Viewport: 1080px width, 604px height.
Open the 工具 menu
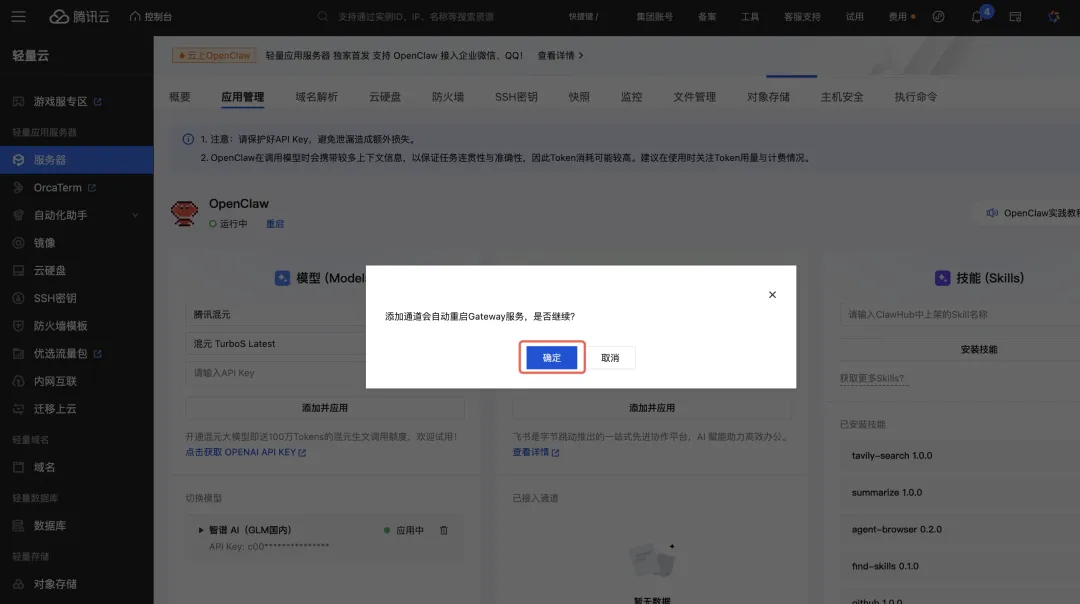750,17
